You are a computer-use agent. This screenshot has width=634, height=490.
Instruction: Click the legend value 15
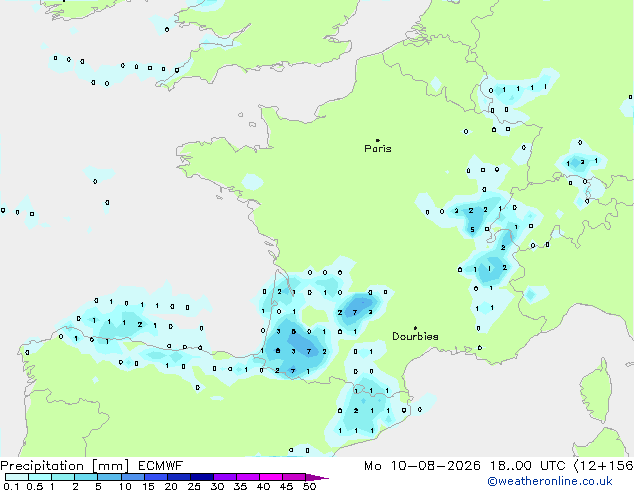tap(148, 486)
